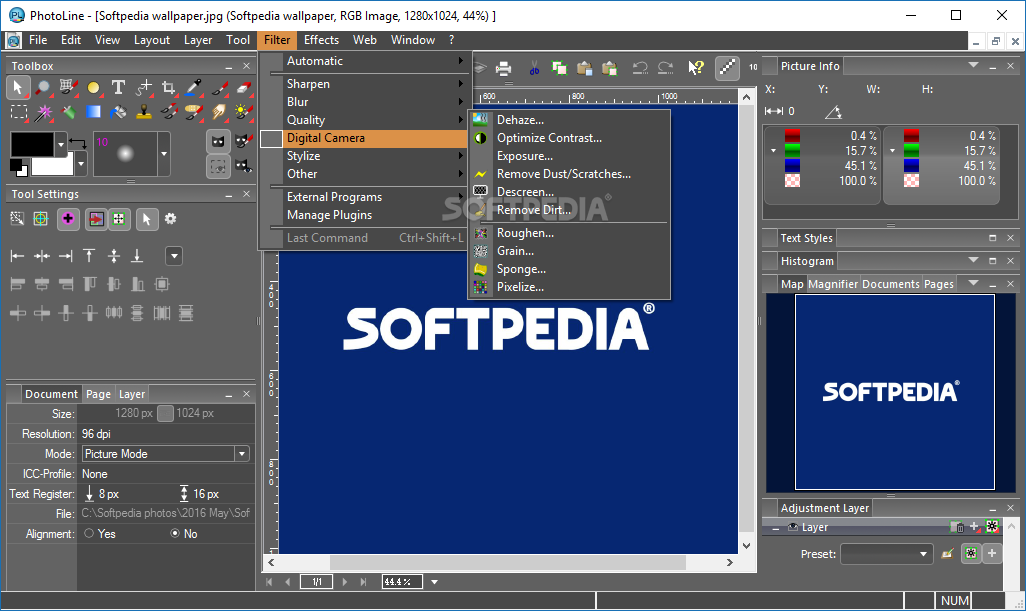Click the context help arrow-question icon
Viewport: 1026px width, 611px height.
[x=696, y=67]
